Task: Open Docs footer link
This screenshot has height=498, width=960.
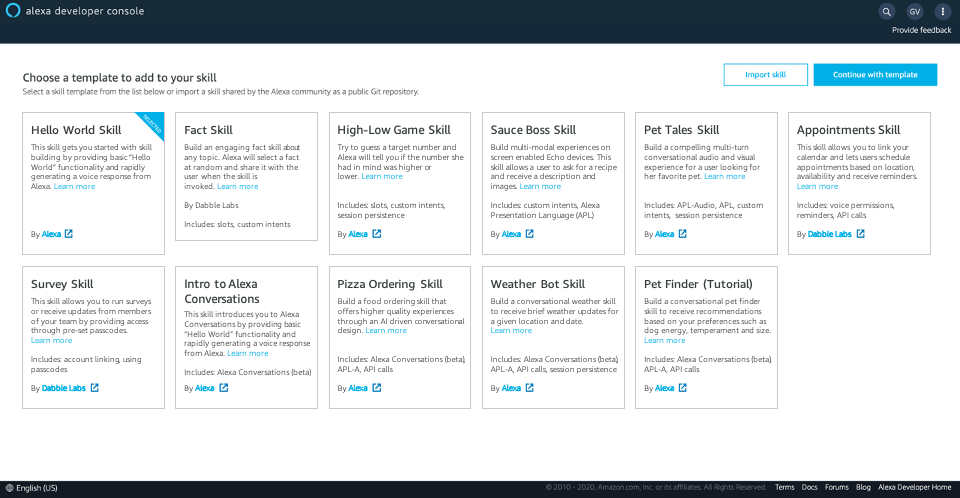Action: click(x=809, y=488)
